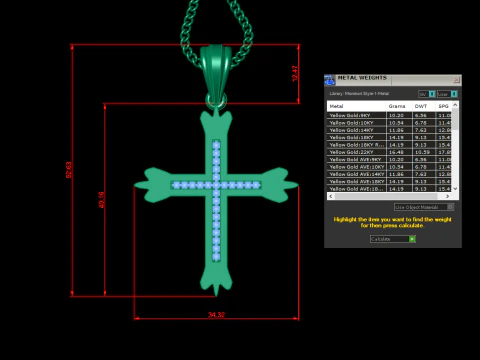Close the Metal Weights panel

pyautogui.click(x=456, y=80)
